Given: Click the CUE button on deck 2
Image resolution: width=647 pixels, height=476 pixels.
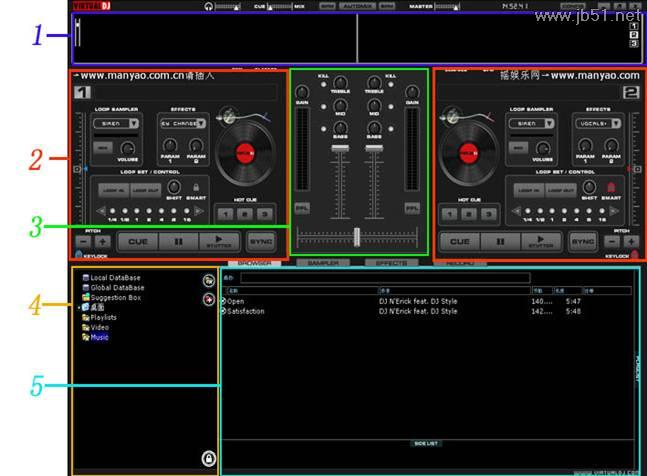Looking at the screenshot, I should [x=460, y=242].
